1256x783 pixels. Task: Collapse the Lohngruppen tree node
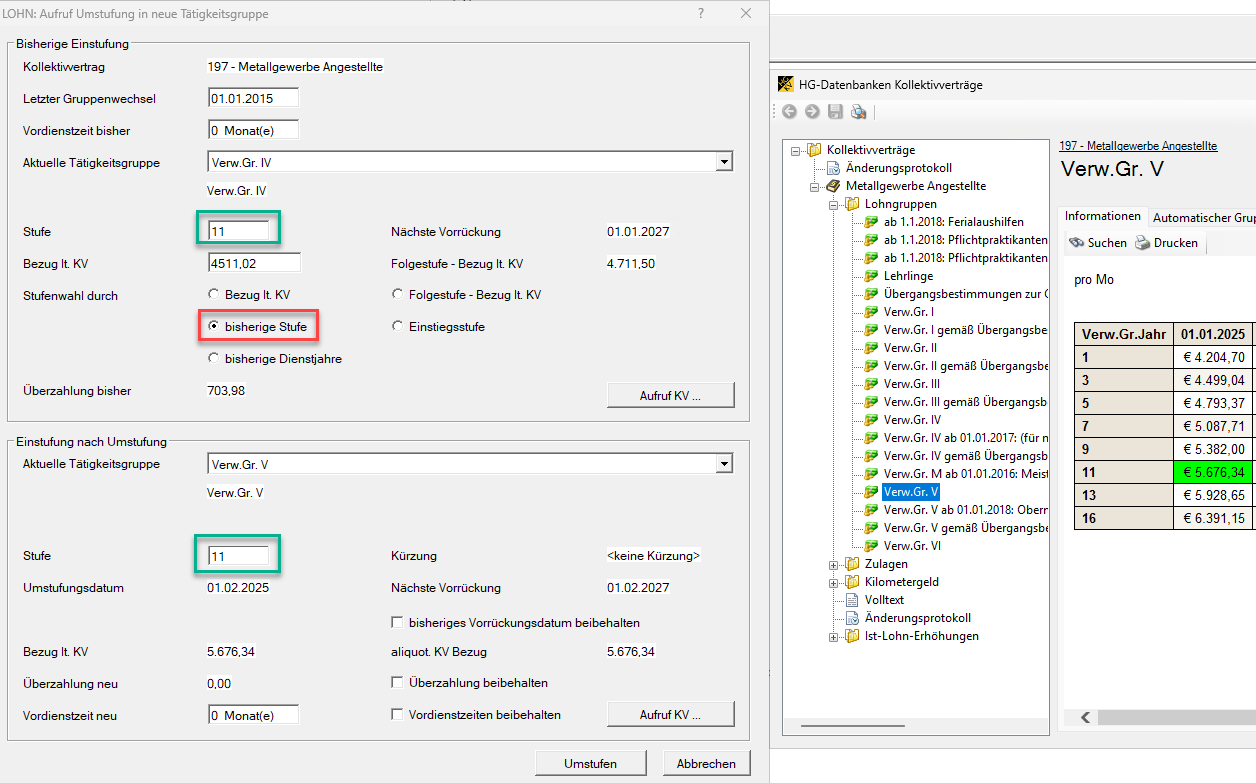pyautogui.click(x=834, y=204)
